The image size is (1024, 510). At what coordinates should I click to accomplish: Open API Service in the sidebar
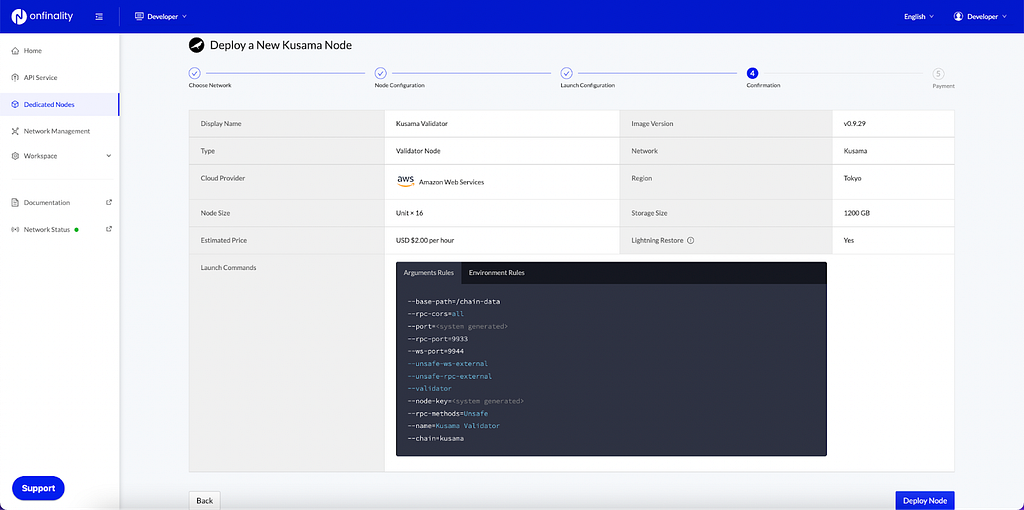(x=59, y=77)
